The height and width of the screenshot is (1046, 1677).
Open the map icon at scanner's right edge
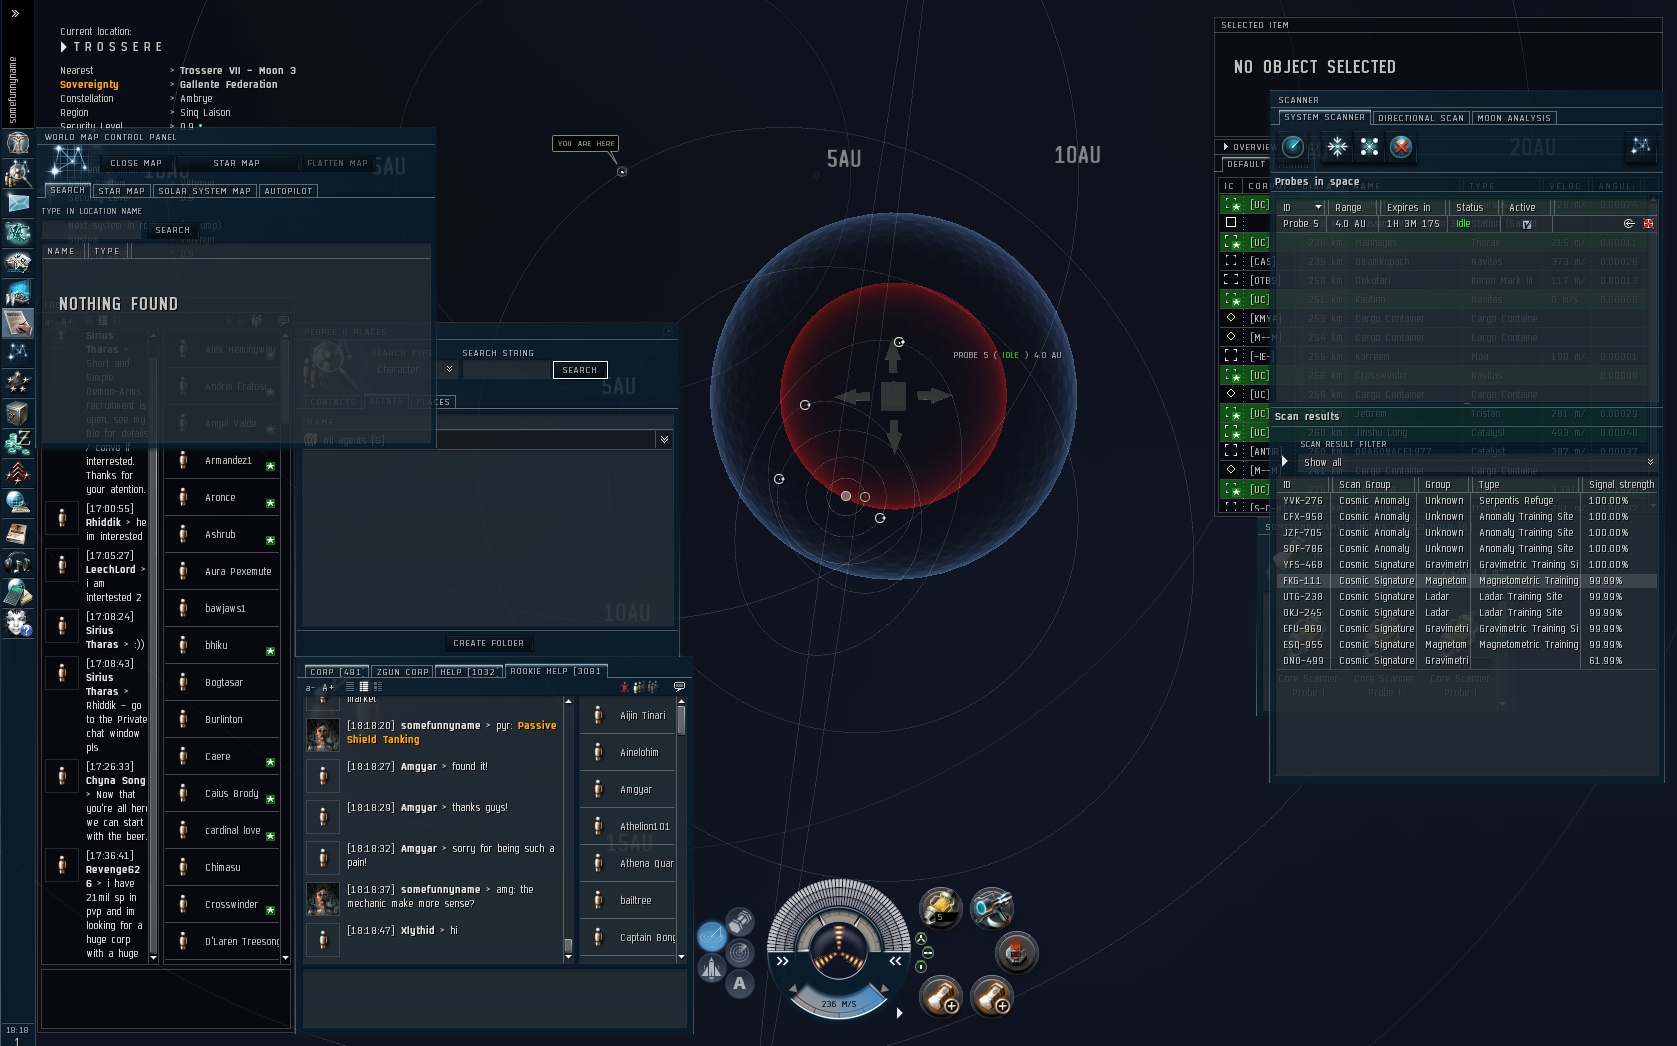(1641, 147)
